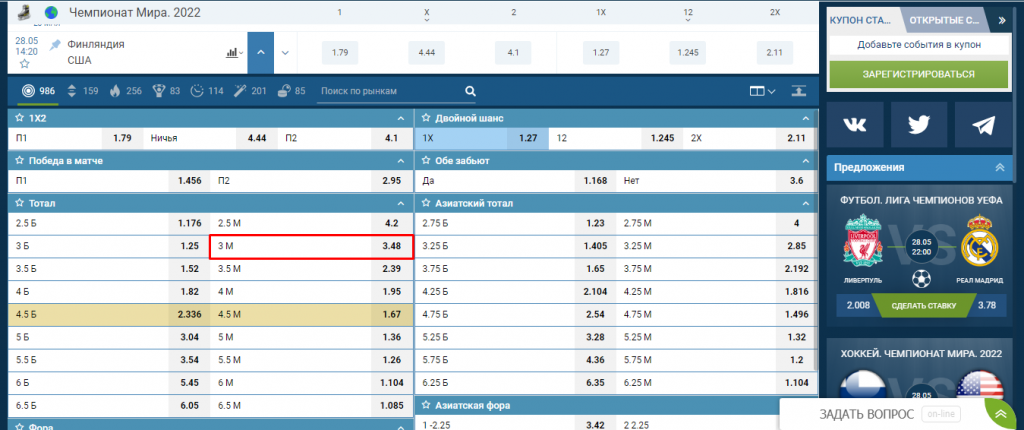The width and height of the screenshot is (1024, 430).
Task: Favorite the Finland-USA match using star under the time
Action: tap(24, 64)
